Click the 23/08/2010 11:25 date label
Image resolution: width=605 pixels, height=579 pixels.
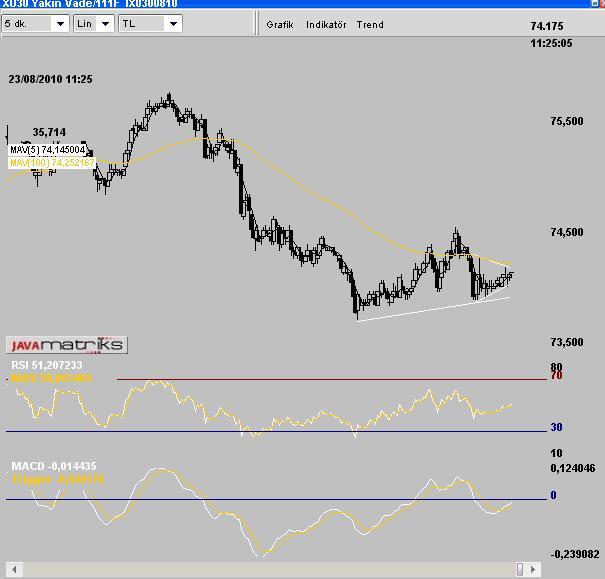50,79
